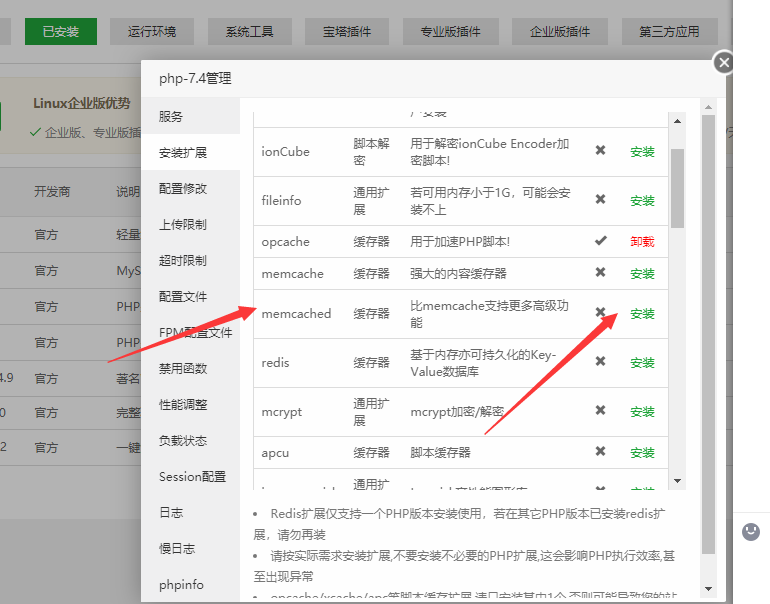Select the 运行环境 category button

pos(152,31)
